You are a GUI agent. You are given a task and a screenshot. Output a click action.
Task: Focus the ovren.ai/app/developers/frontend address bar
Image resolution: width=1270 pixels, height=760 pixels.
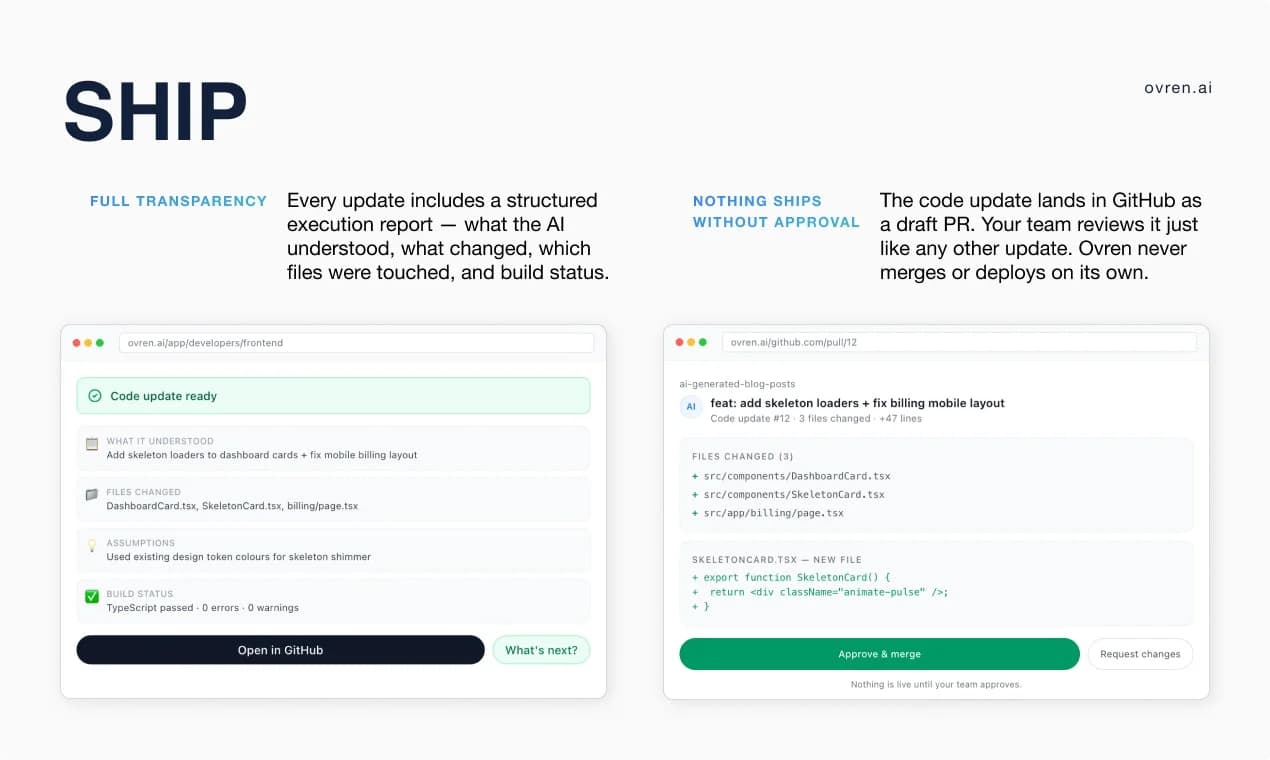[x=356, y=343]
